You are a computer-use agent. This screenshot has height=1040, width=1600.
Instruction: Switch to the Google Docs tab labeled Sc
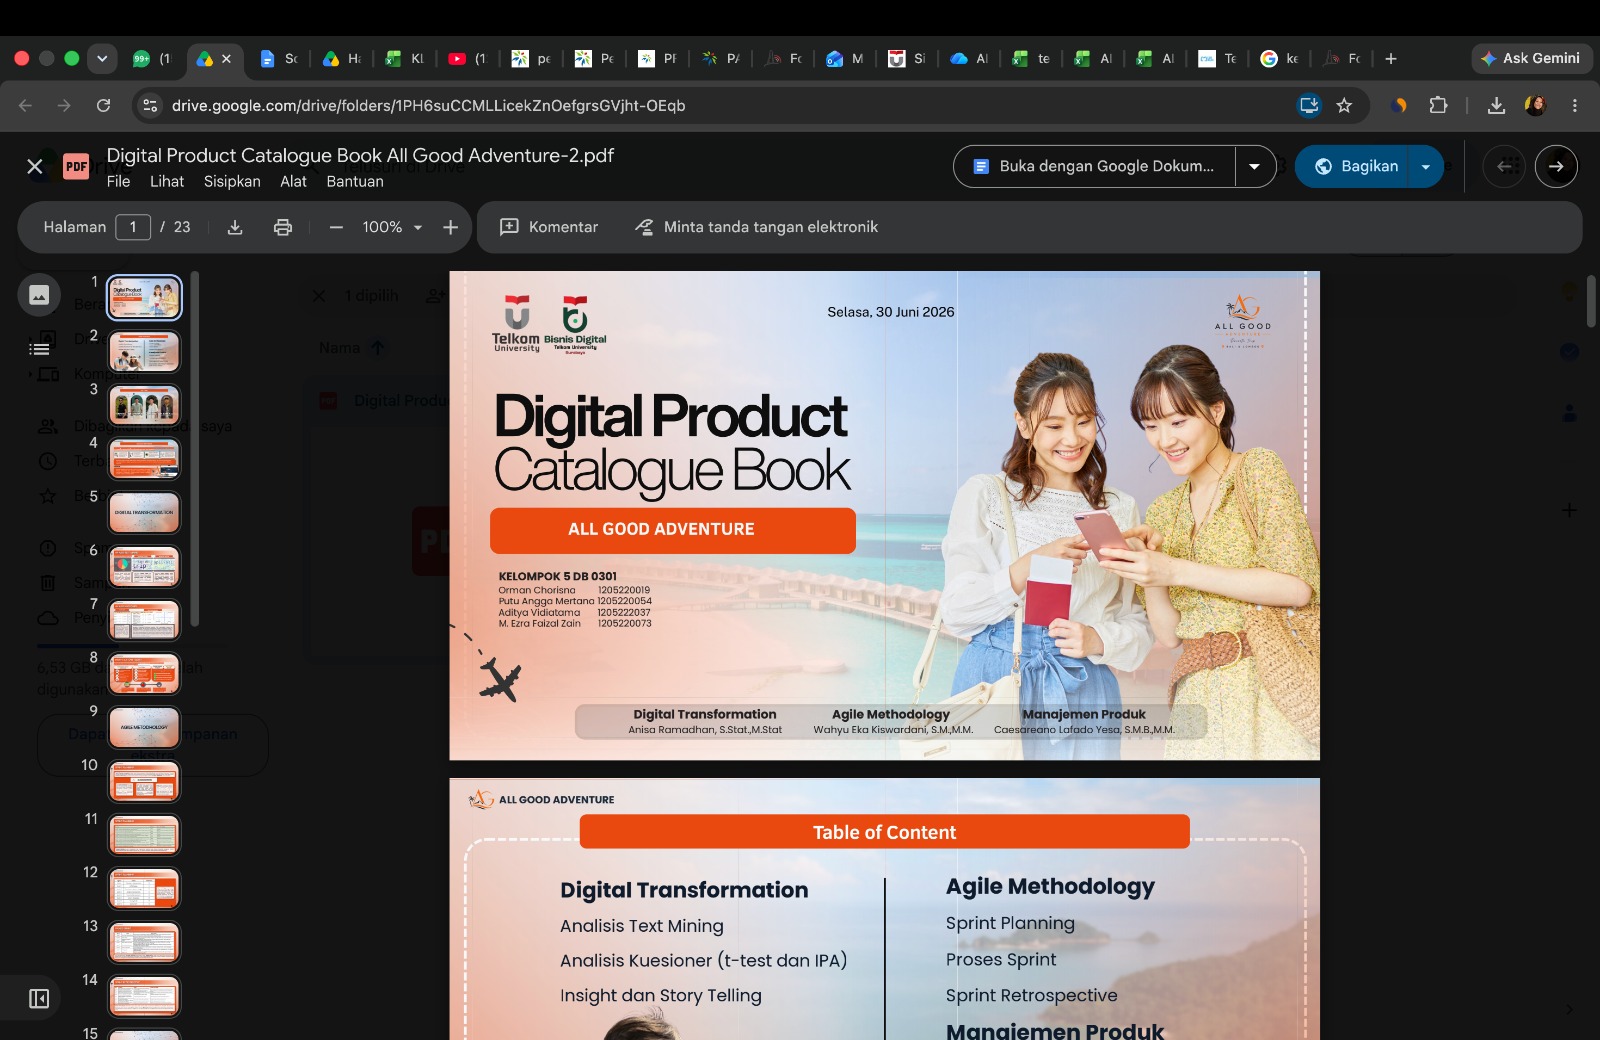click(279, 58)
